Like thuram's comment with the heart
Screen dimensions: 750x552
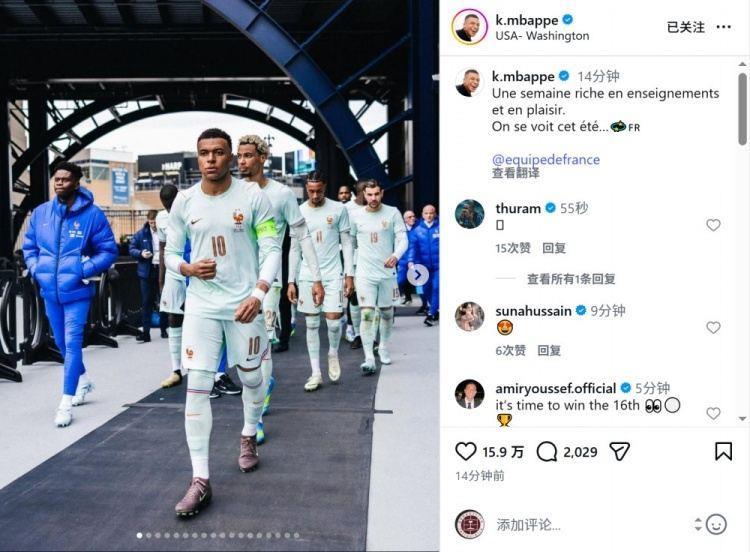point(713,225)
